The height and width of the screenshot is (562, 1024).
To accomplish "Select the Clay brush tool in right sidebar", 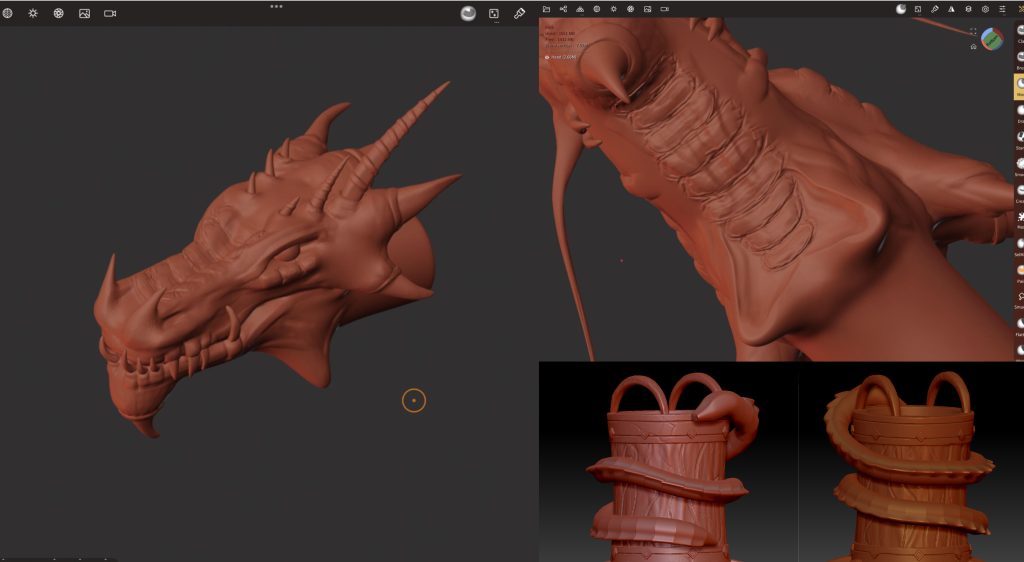I will 1019,29.
